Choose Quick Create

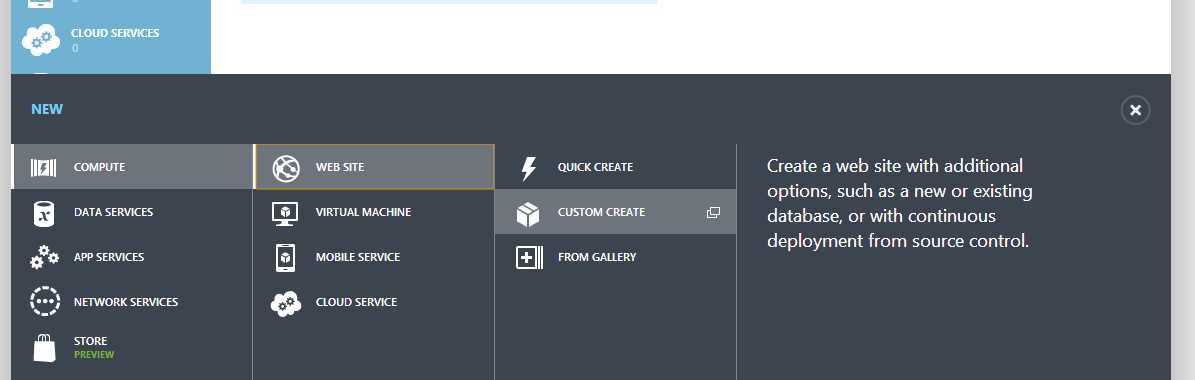pyautogui.click(x=616, y=167)
